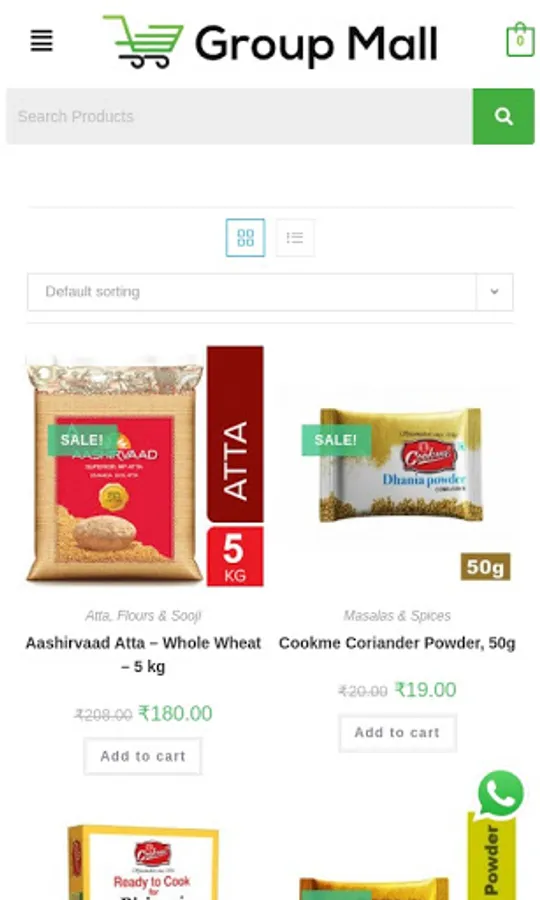Open the shopping bag cart icon
The image size is (540, 900).
tap(520, 40)
